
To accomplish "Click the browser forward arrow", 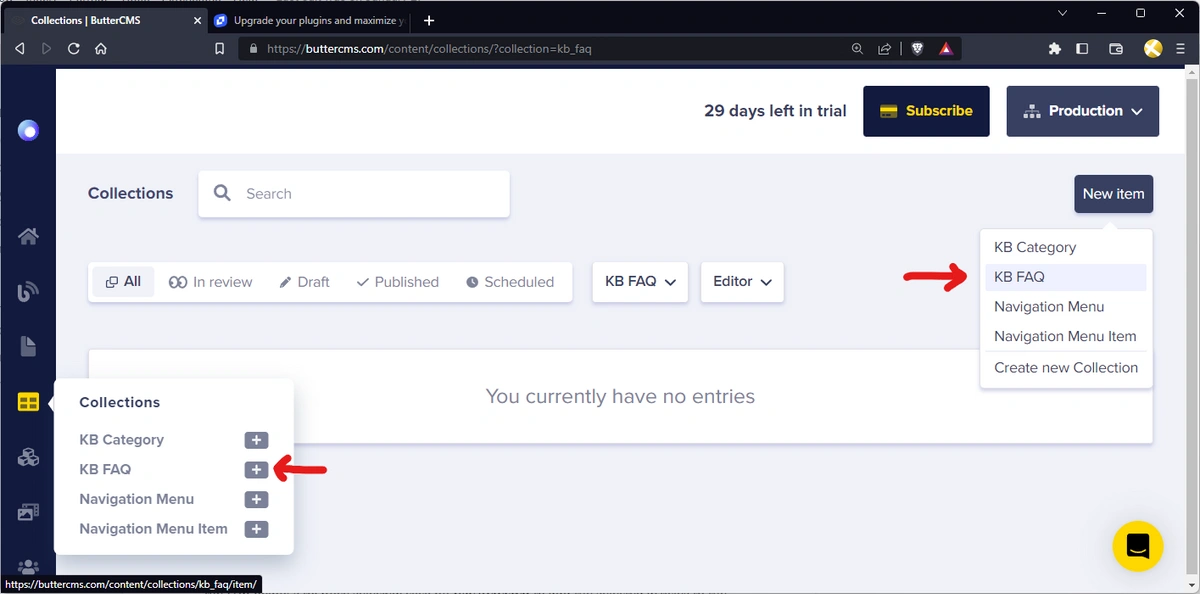I will pyautogui.click(x=46, y=48).
